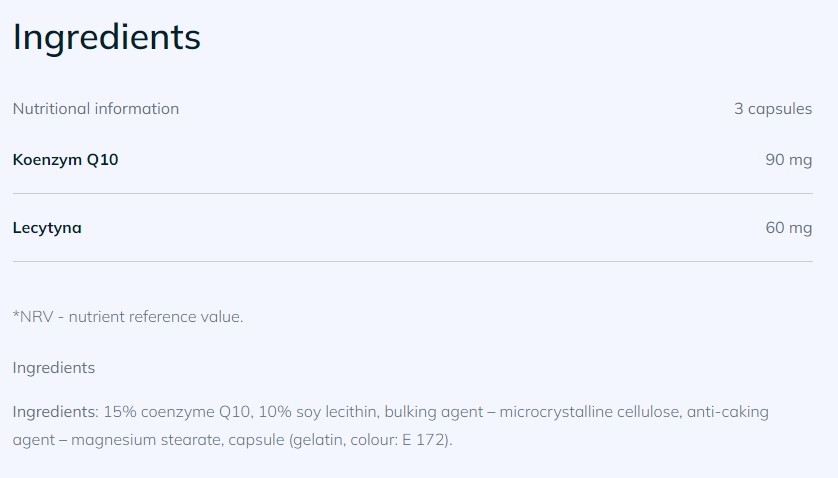The width and height of the screenshot is (838, 478).
Task: Click the word capsule in the ingredients list
Action: [255, 440]
